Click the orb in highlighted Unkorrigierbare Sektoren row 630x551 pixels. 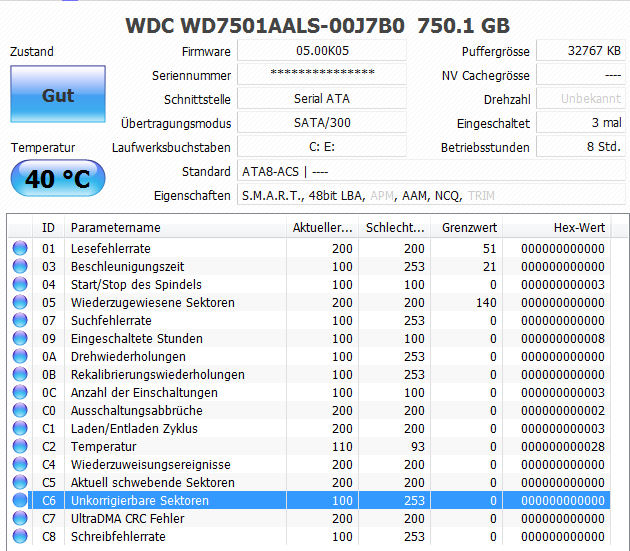20,500
